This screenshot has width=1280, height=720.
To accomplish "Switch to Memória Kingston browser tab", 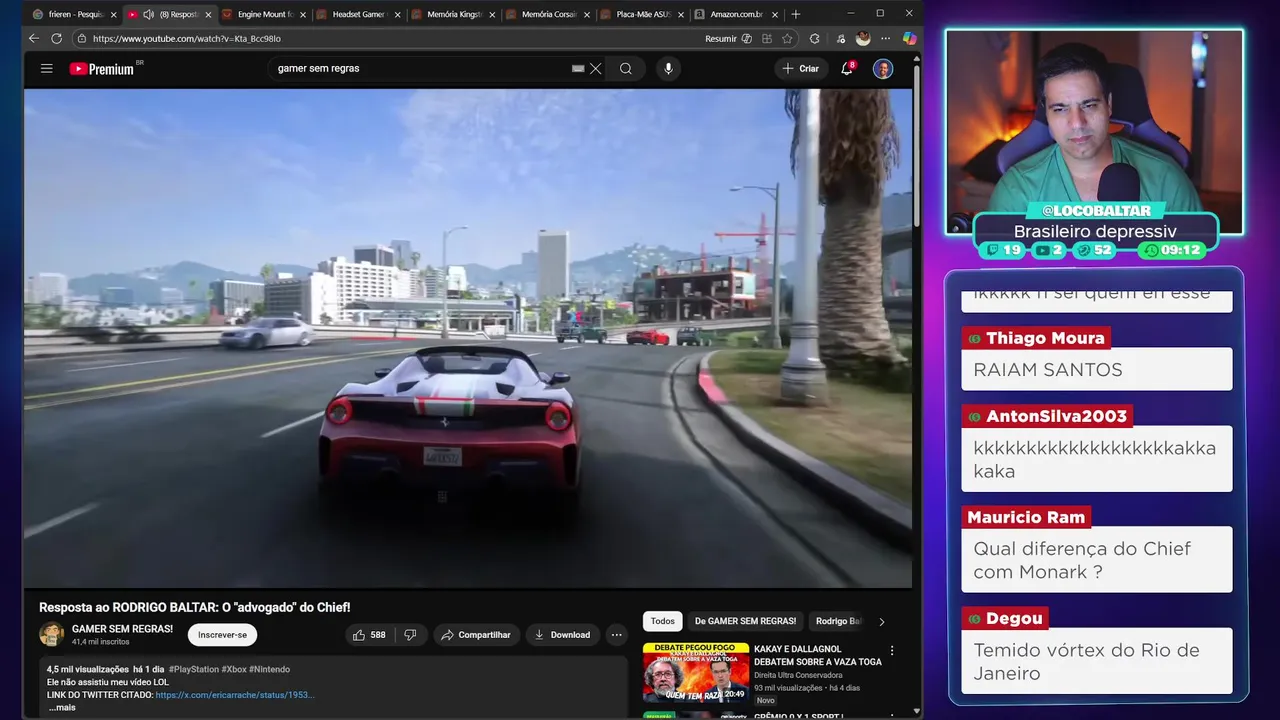I will point(452,14).
